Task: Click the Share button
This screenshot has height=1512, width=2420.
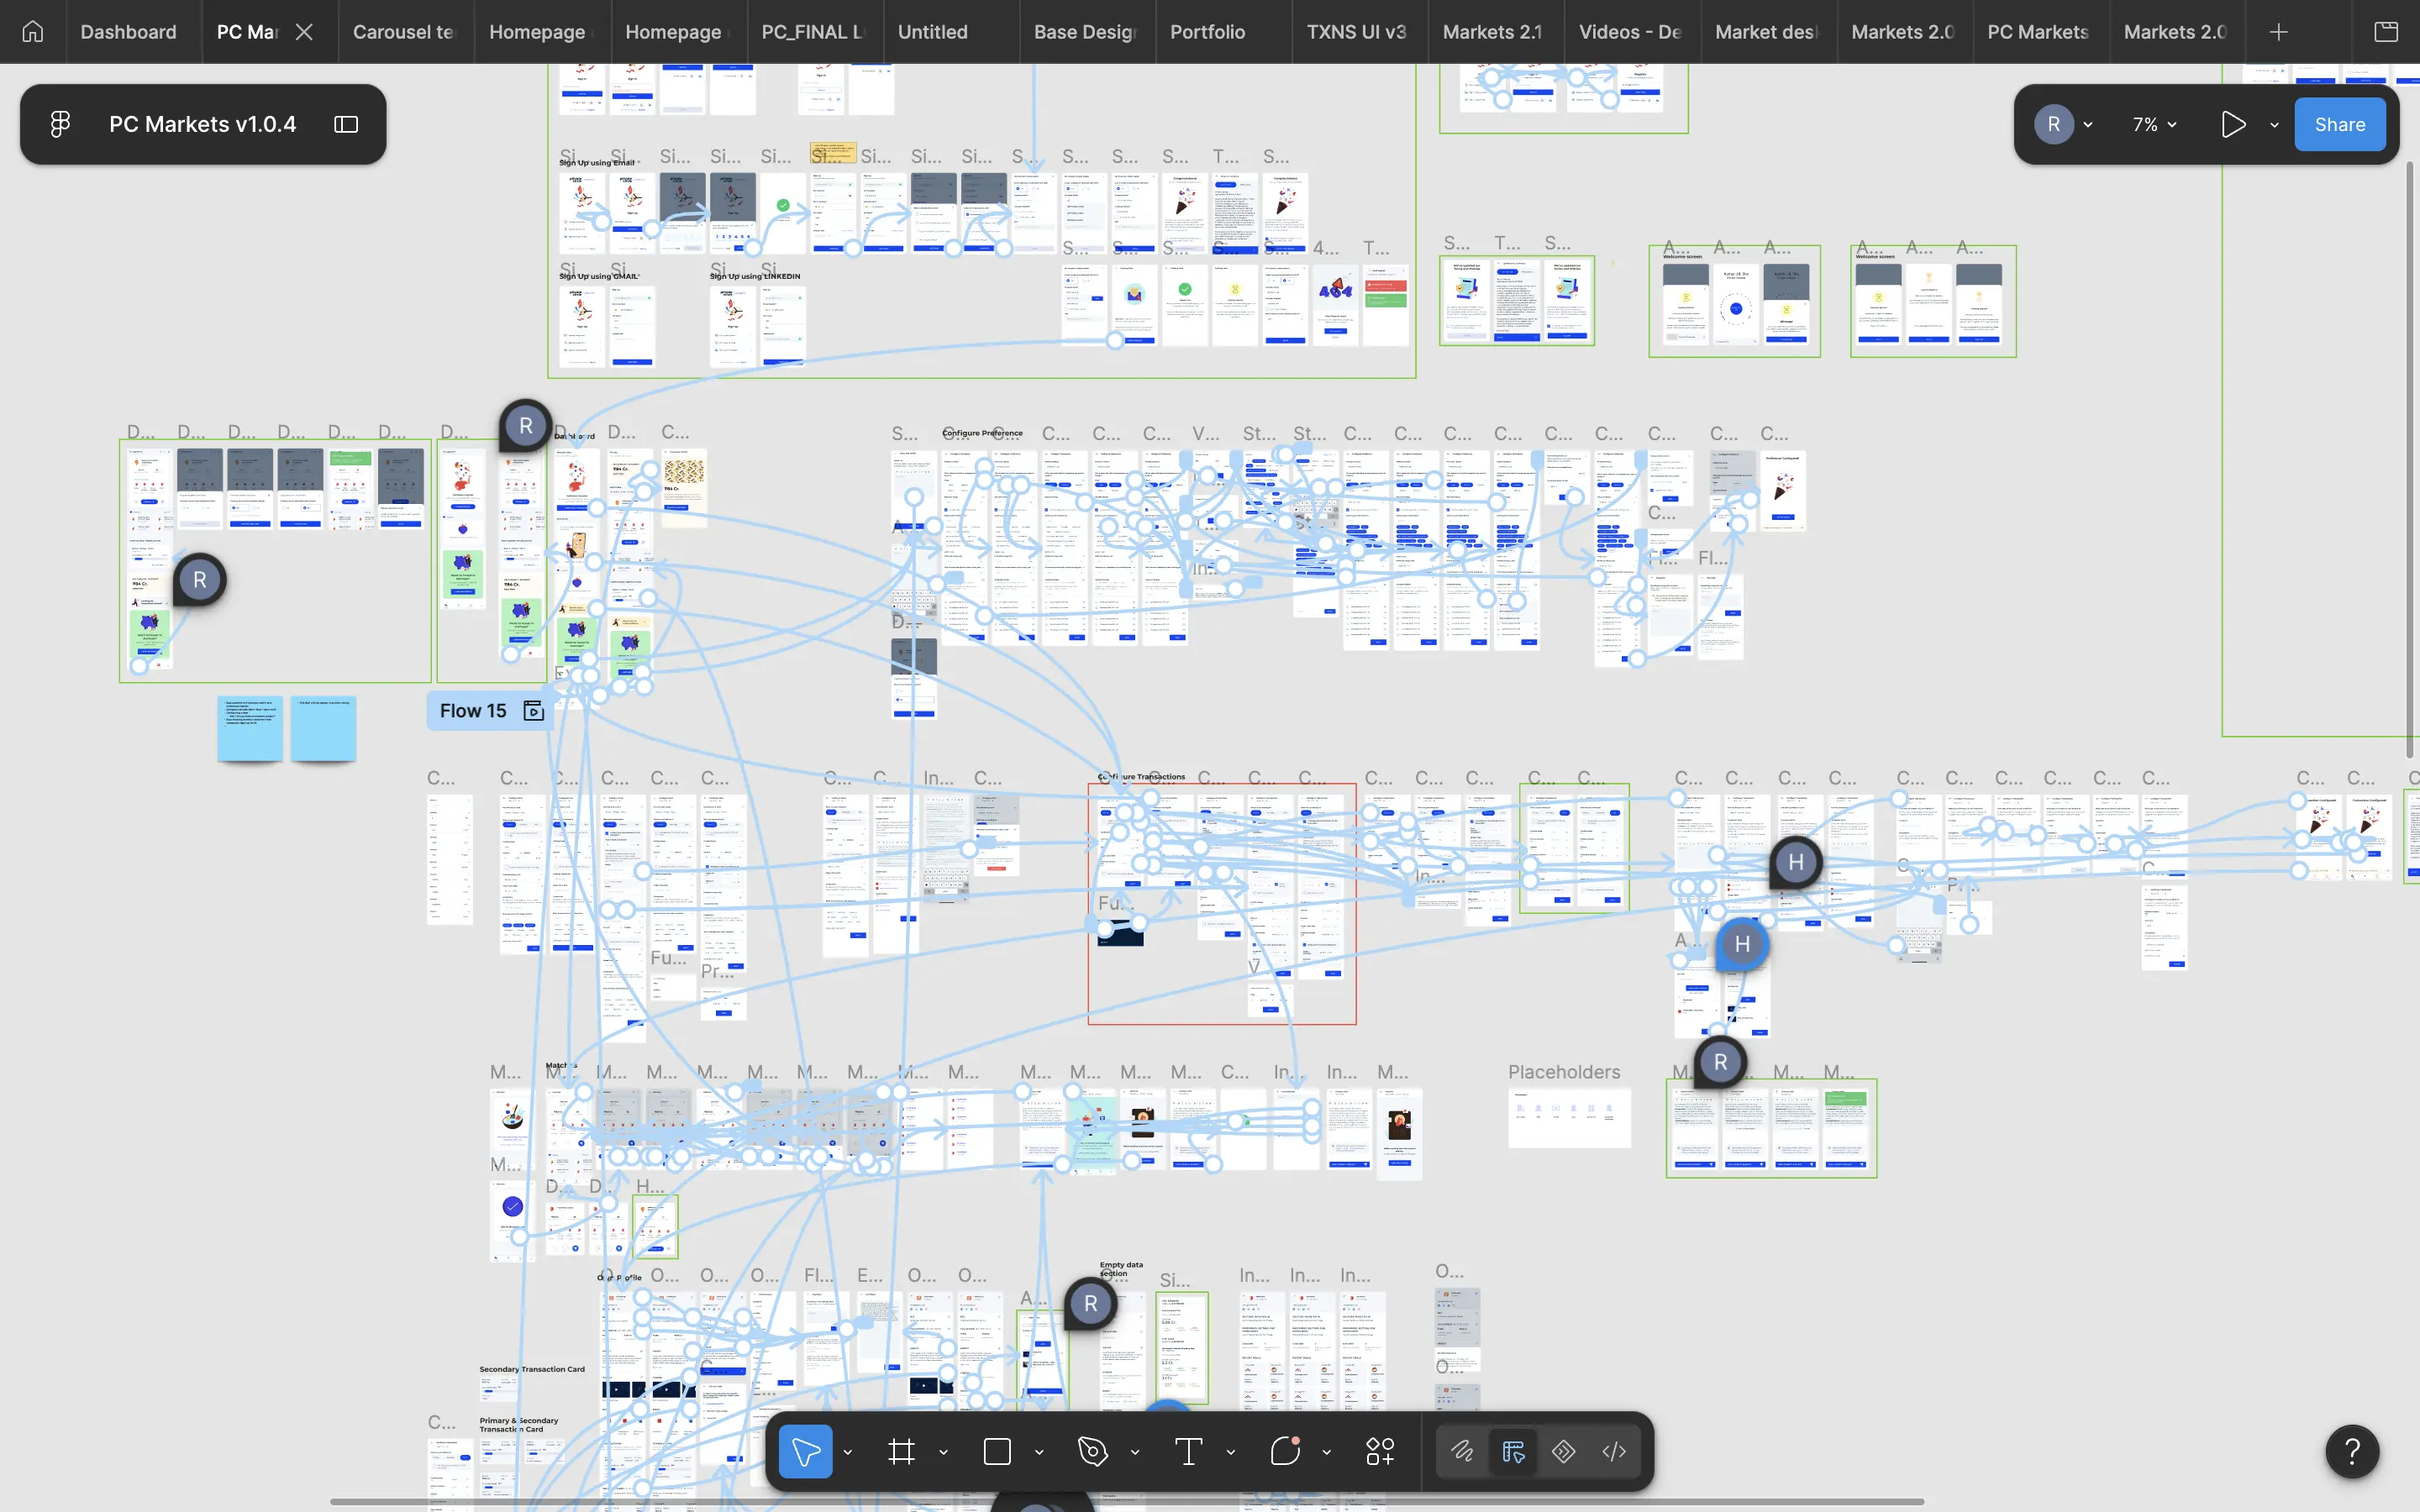Action: [2339, 124]
